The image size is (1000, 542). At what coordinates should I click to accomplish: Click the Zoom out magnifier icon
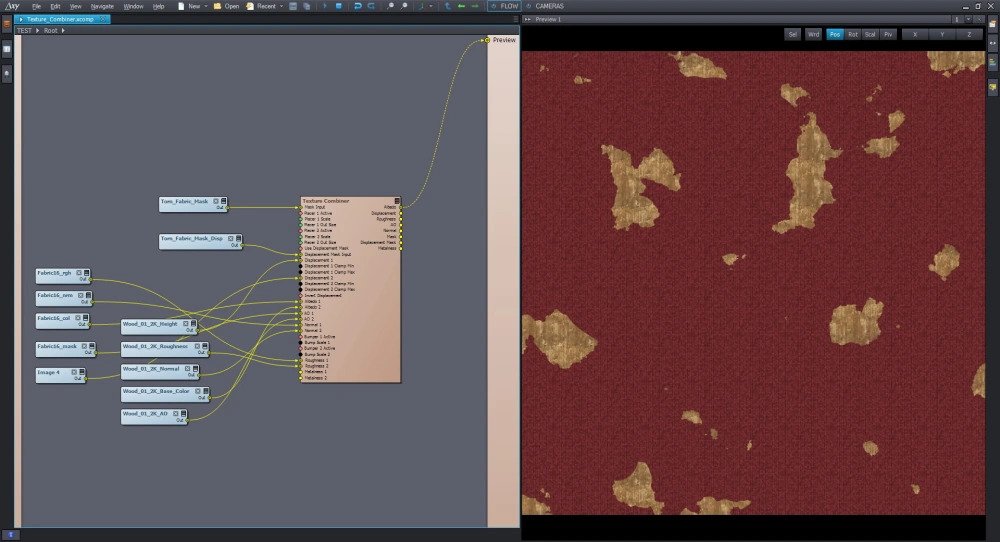pyautogui.click(x=404, y=6)
